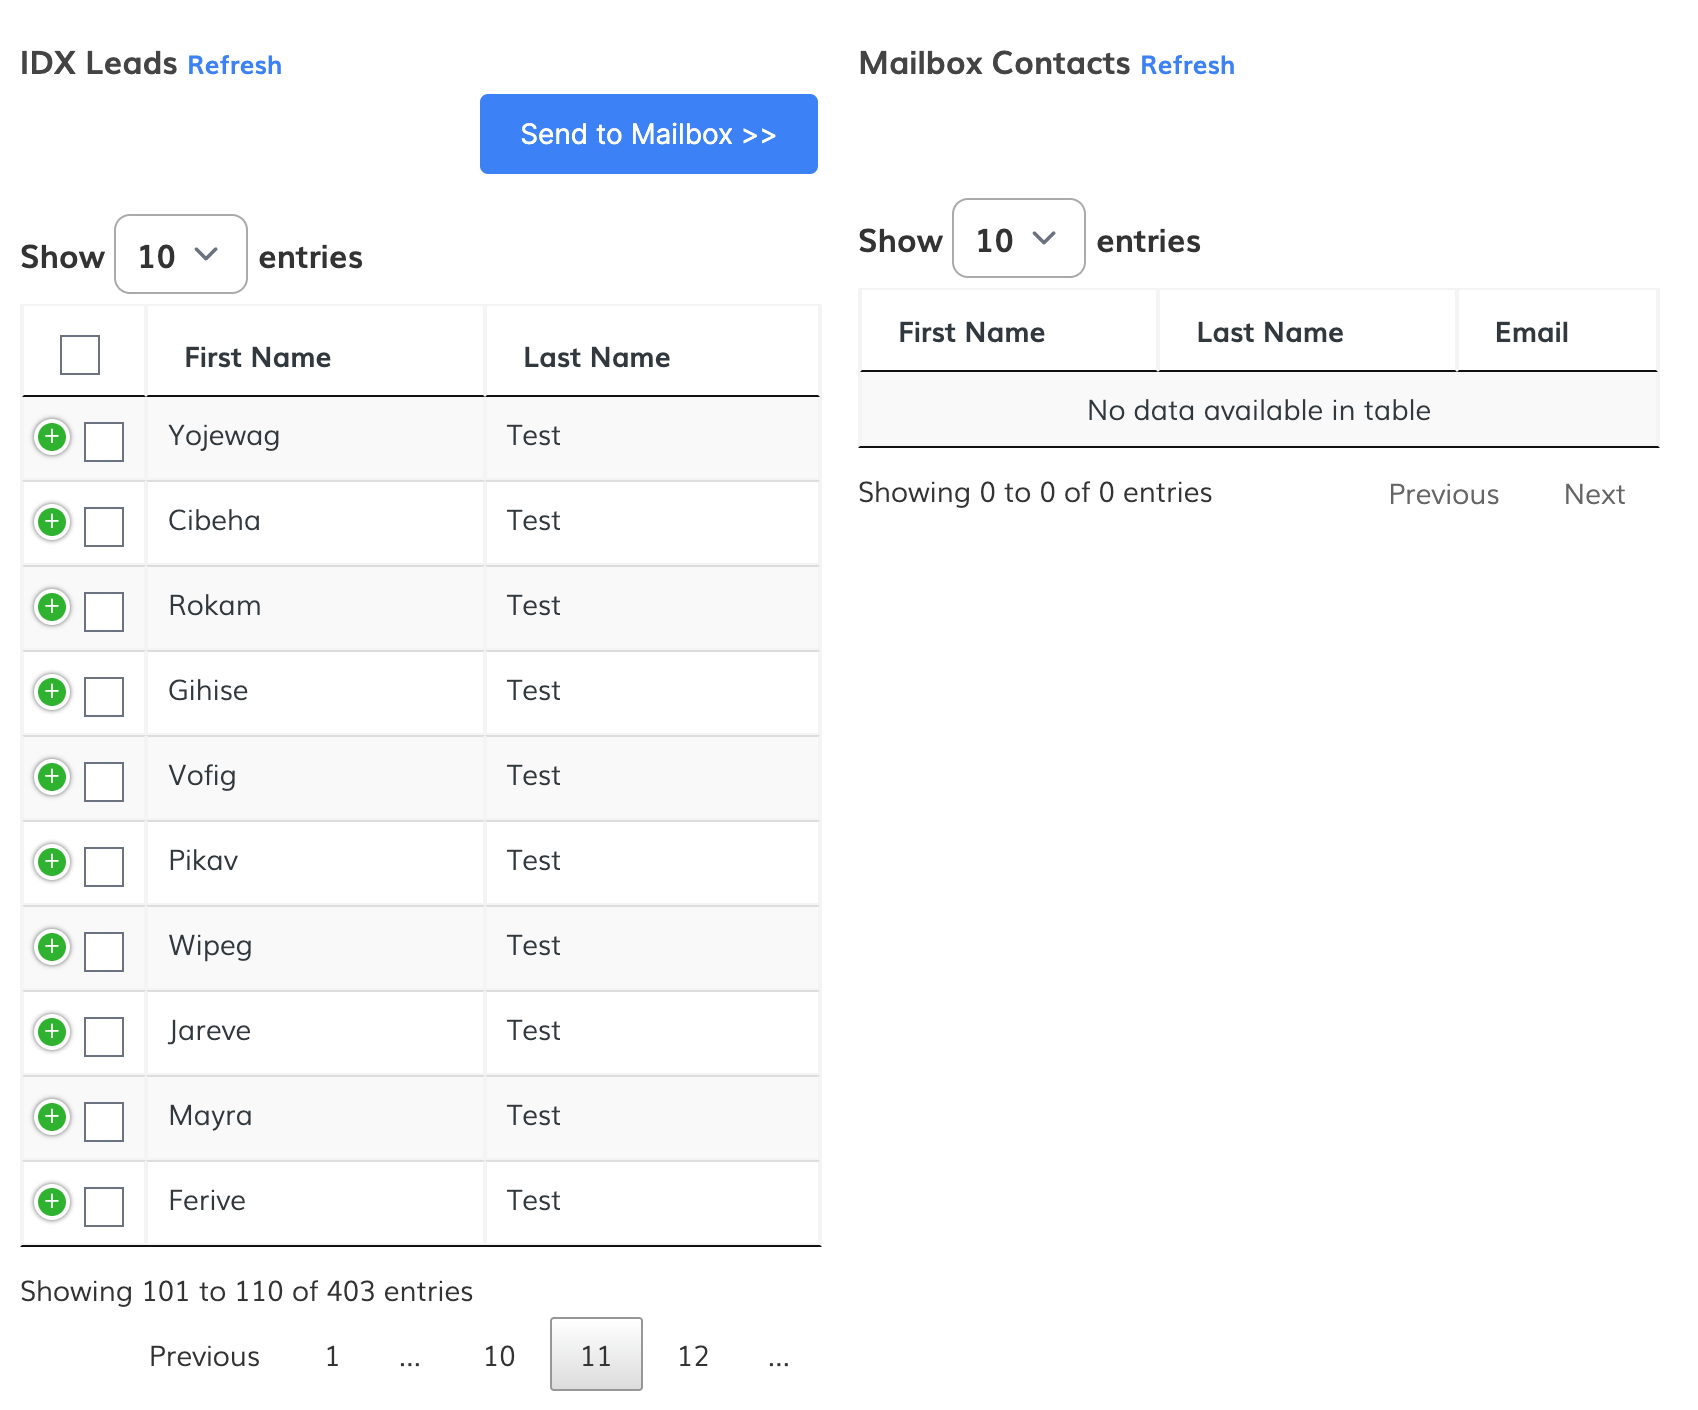Sort IDX Leads by First Name

click(257, 357)
